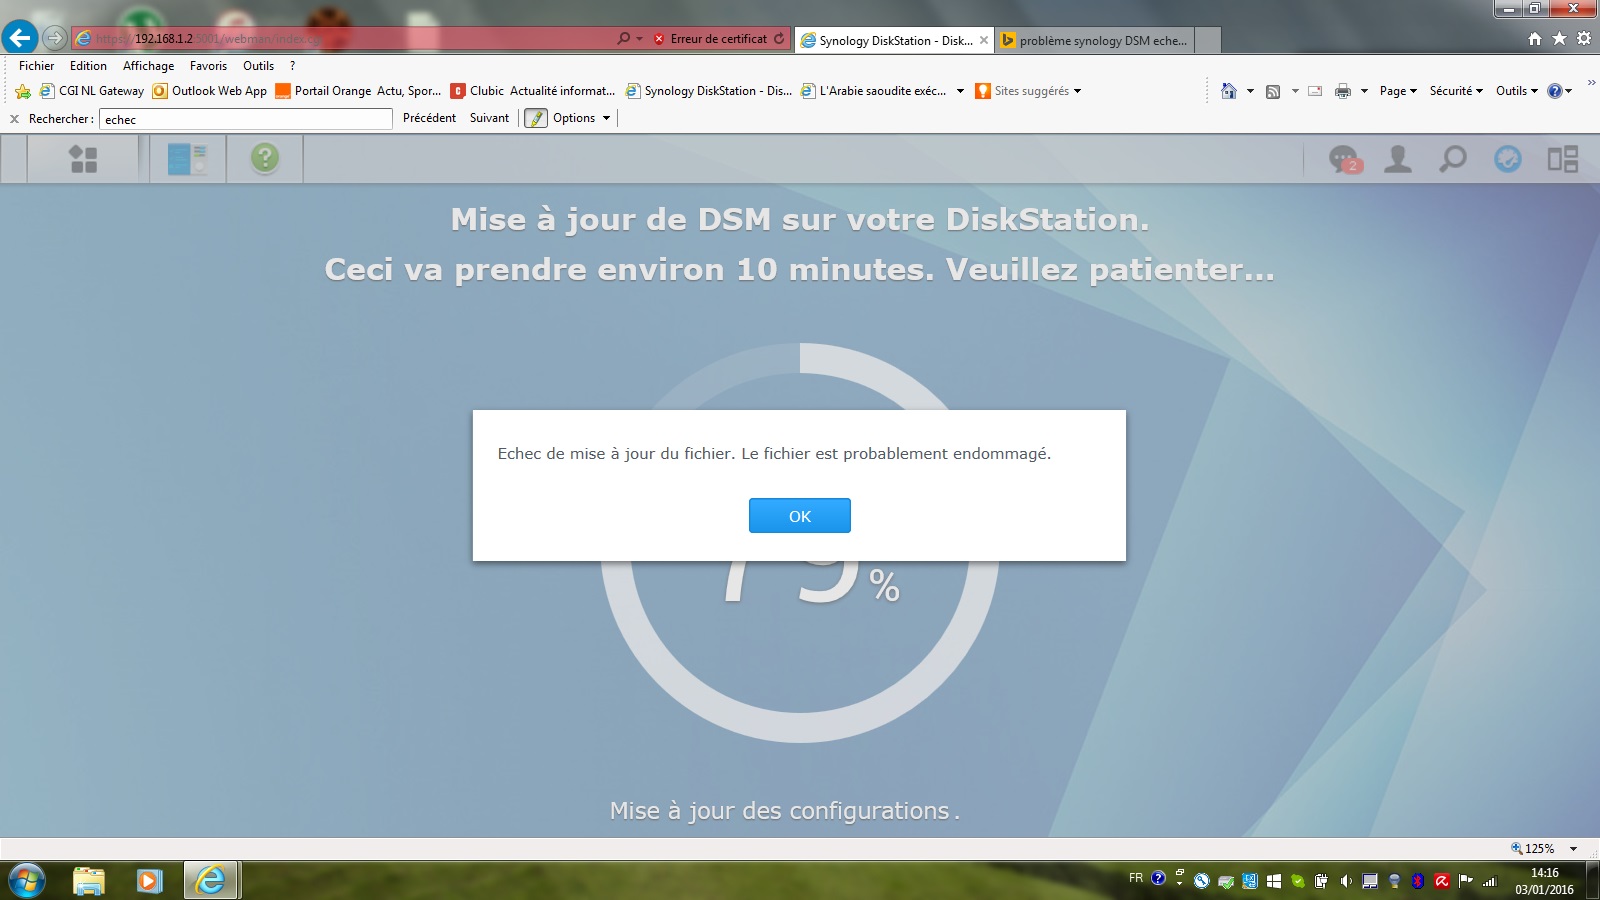1600x900 pixels.
Task: Open the Favoris menu
Action: click(208, 66)
